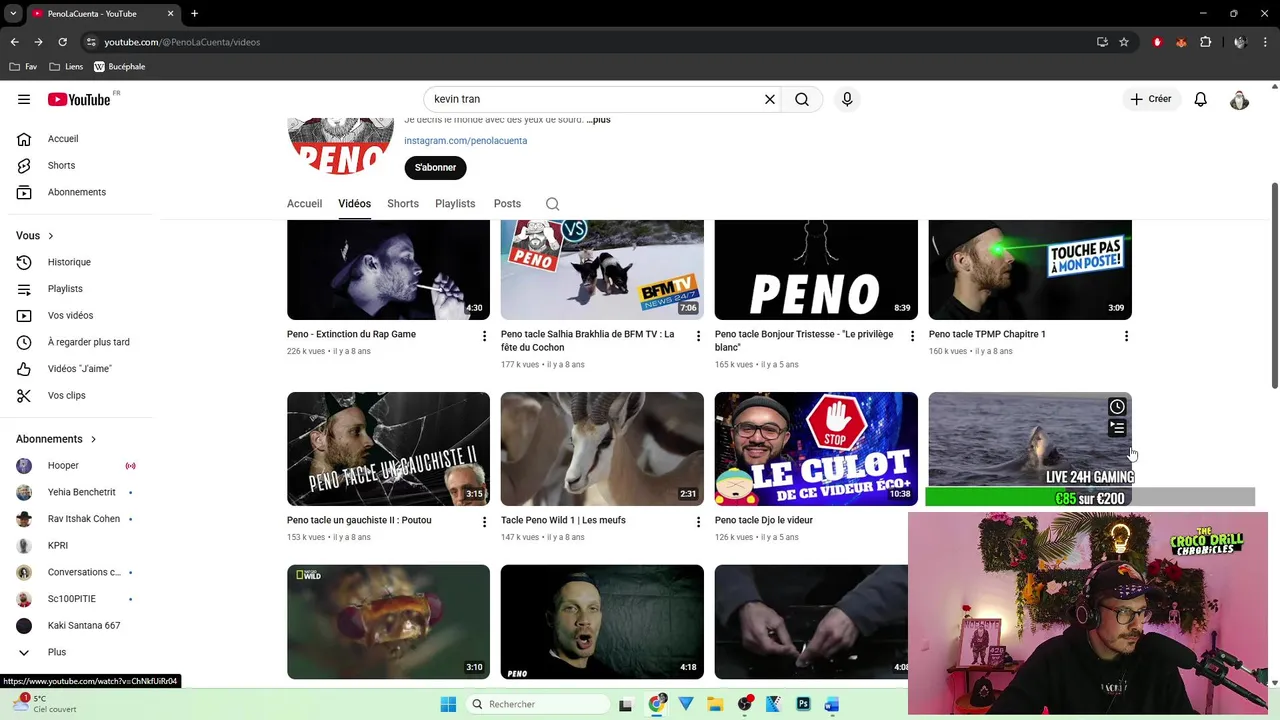Open instagram.com/penolacuenta link
1280x720 pixels.
465,141
